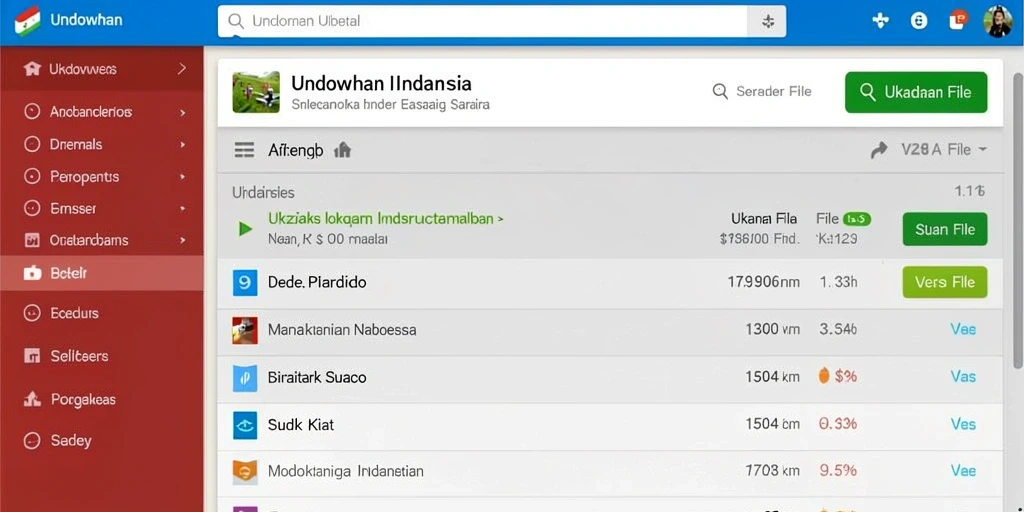Click the home icon beside Ukdovwers

point(32,69)
